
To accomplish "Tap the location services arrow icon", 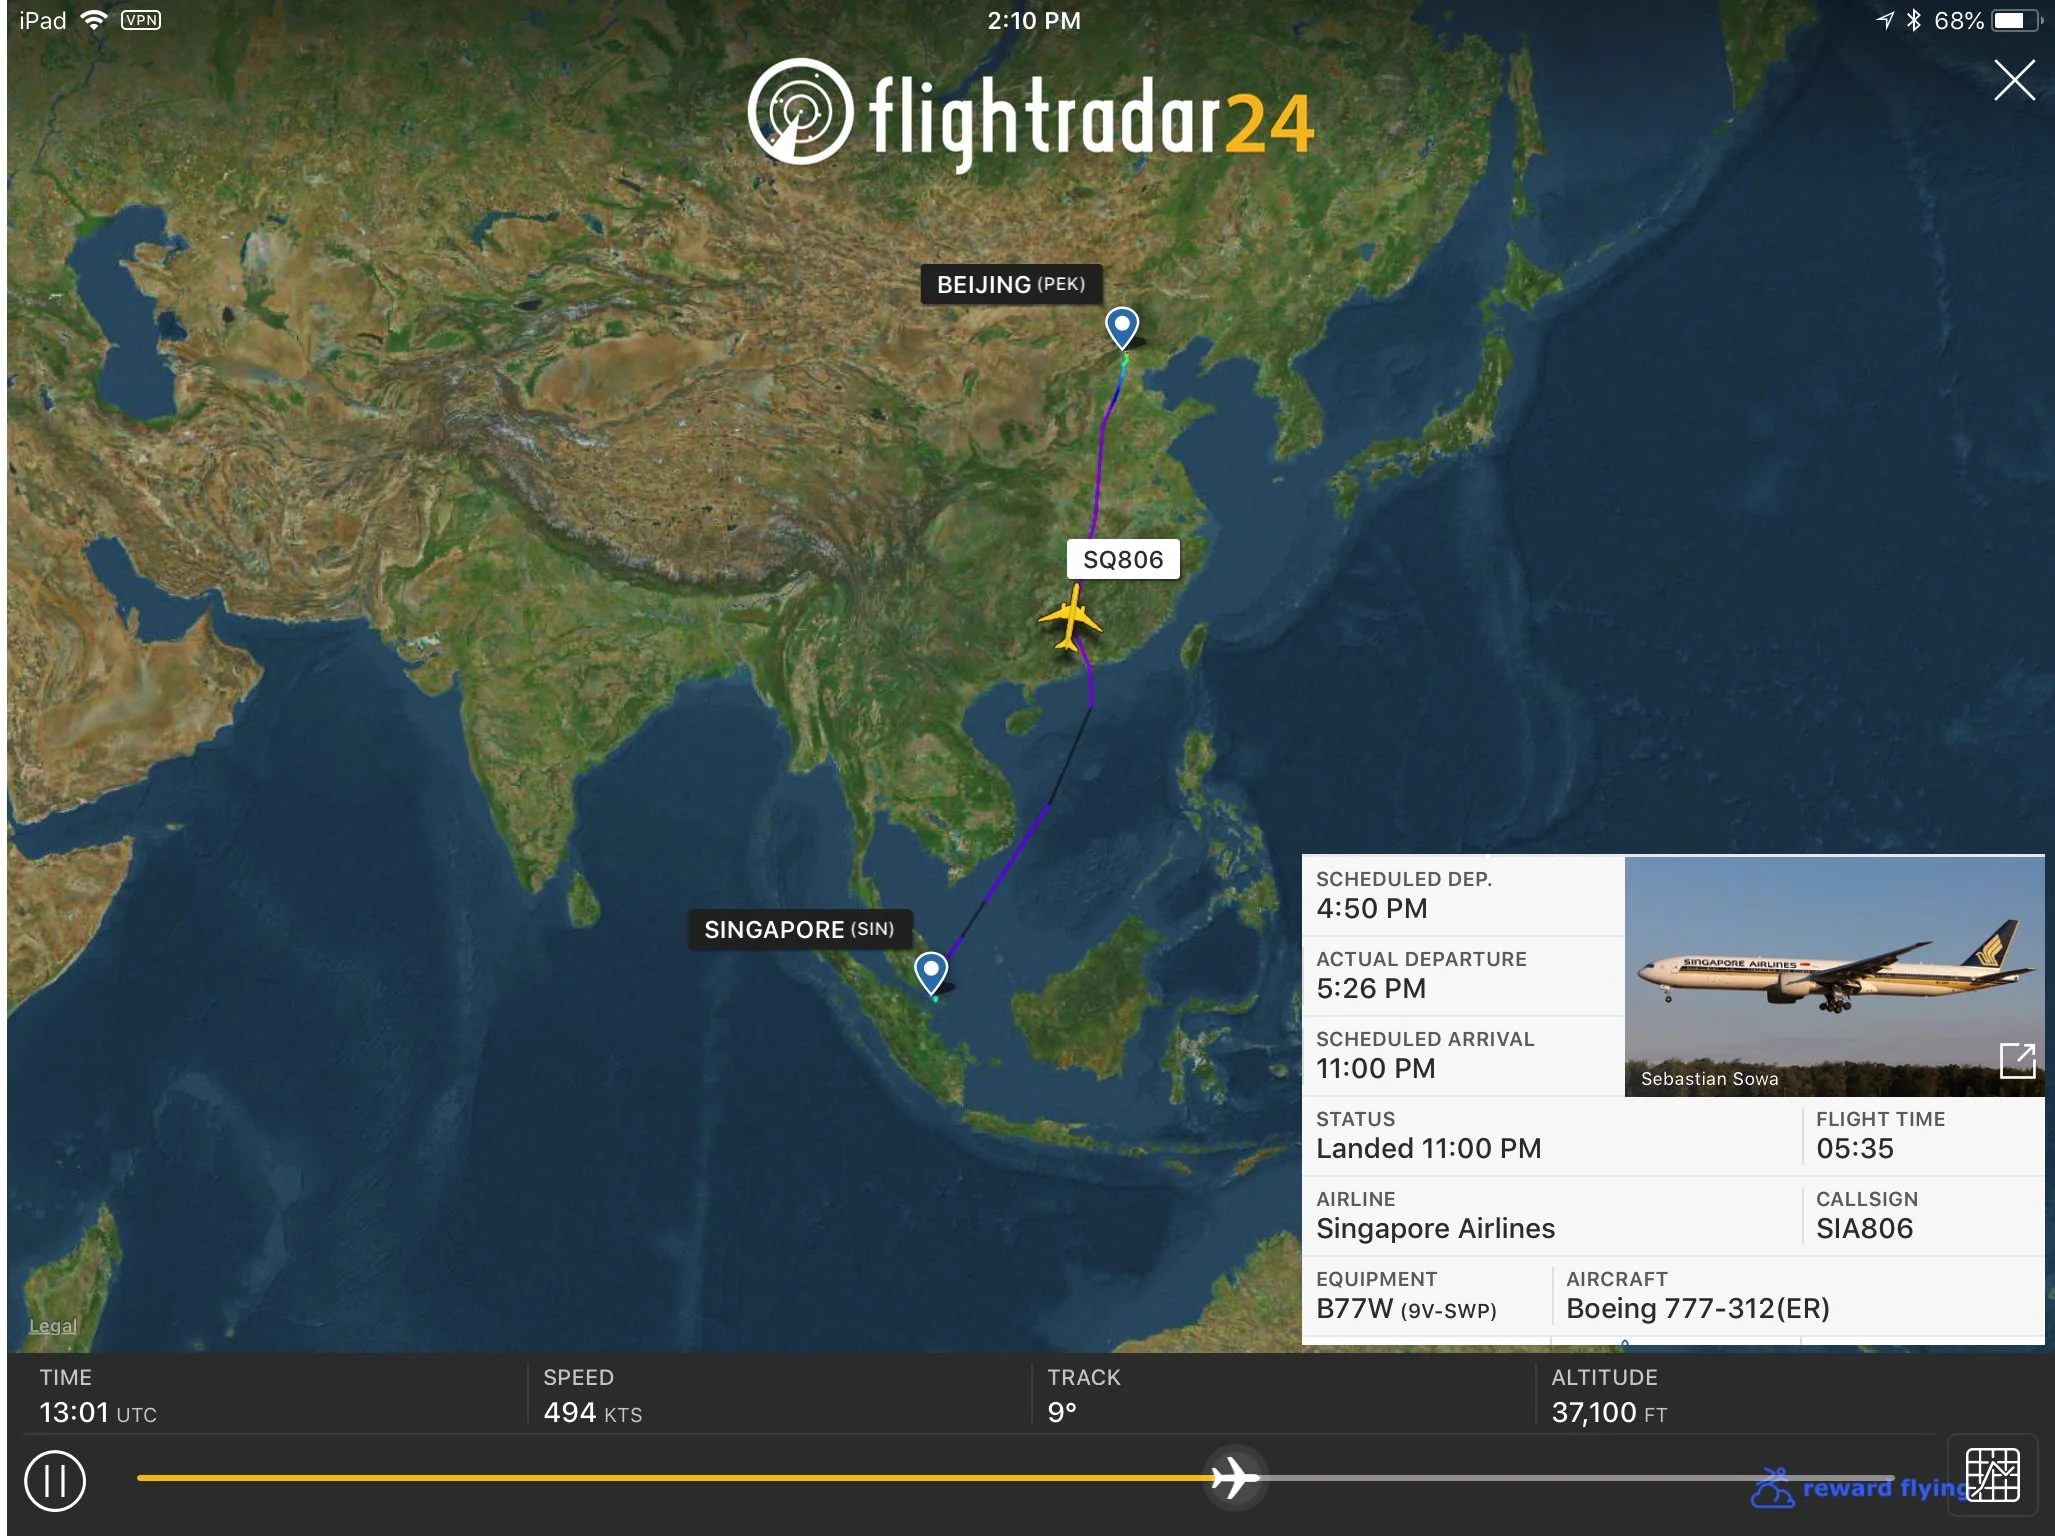I will (1885, 20).
